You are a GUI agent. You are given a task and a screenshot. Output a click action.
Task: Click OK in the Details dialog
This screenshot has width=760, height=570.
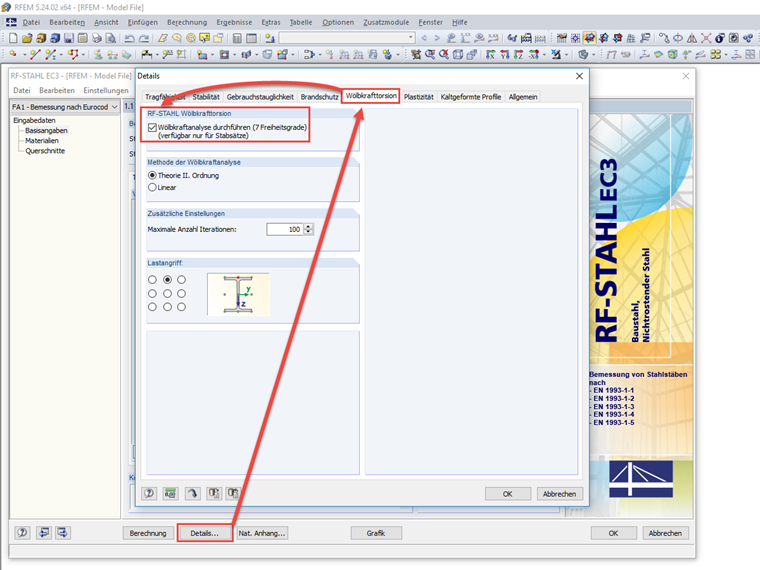[507, 494]
